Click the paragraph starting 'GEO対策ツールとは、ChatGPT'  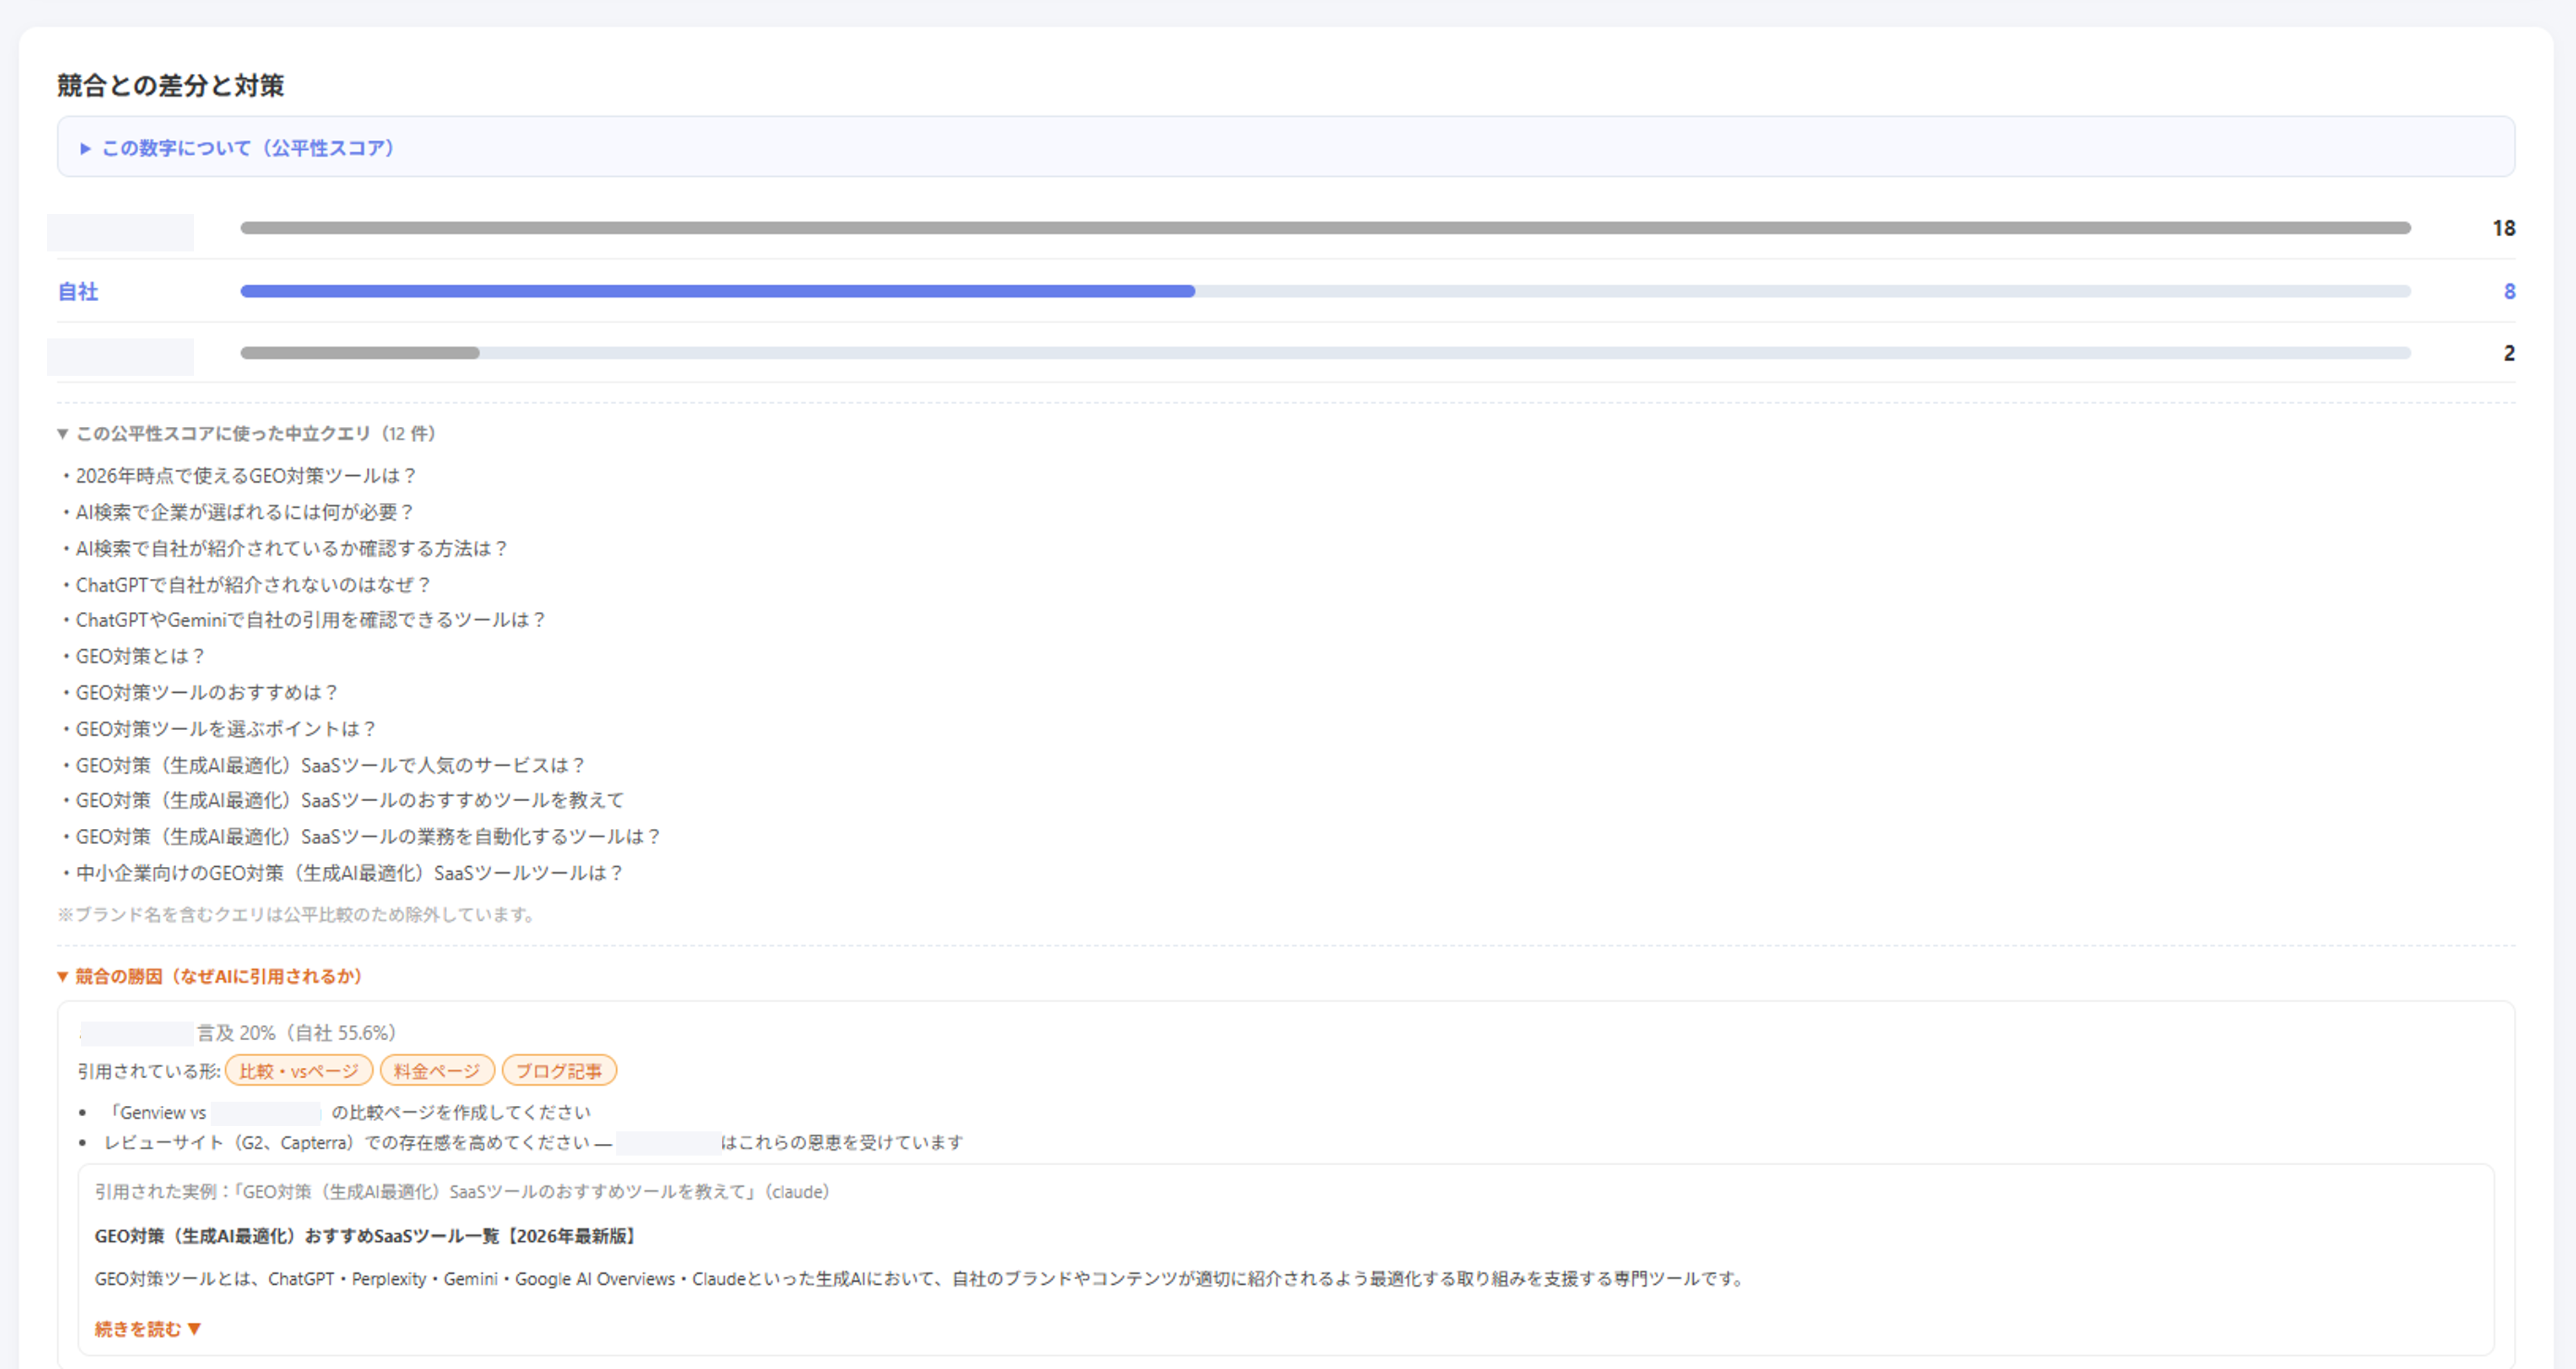tap(920, 1279)
